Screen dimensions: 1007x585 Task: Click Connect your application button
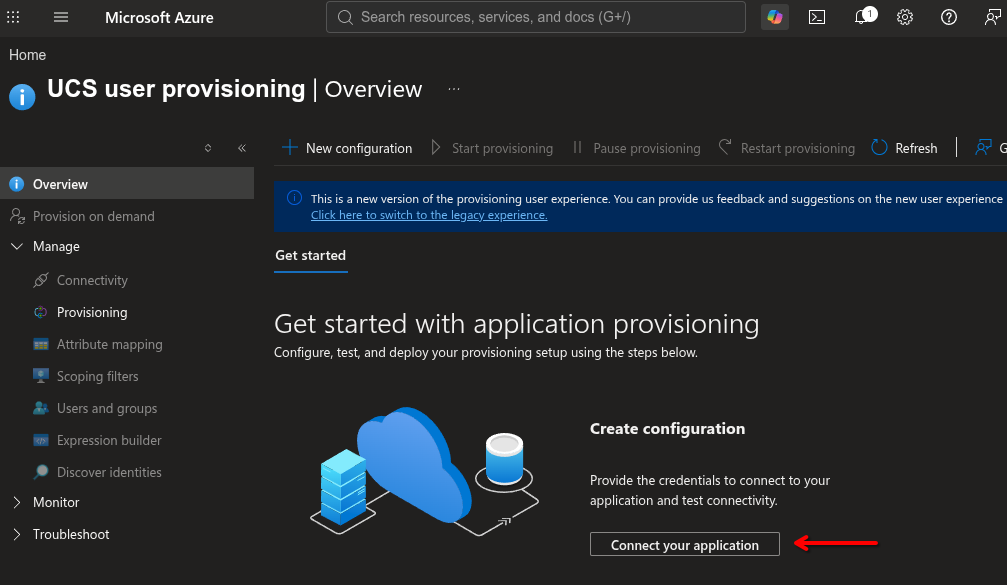685,545
